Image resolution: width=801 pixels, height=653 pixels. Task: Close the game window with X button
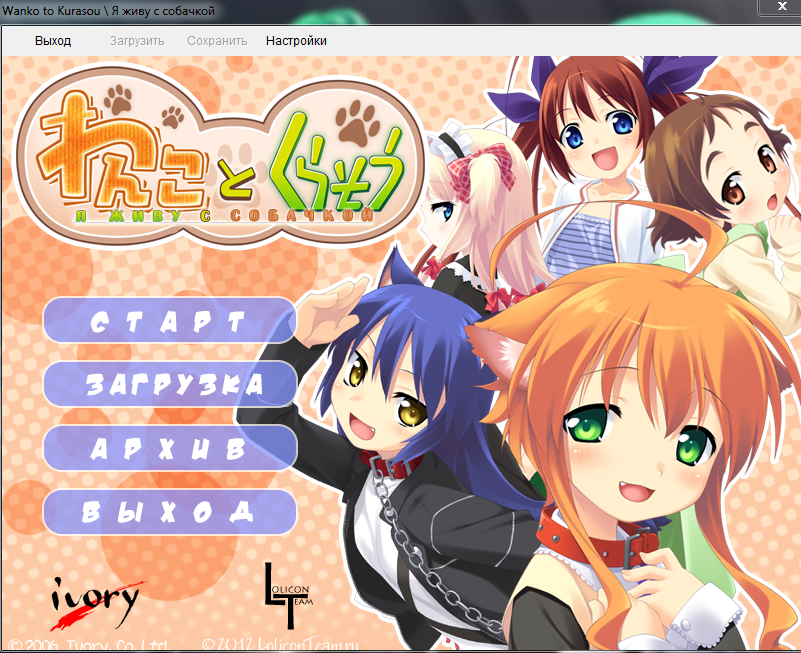(778, 8)
